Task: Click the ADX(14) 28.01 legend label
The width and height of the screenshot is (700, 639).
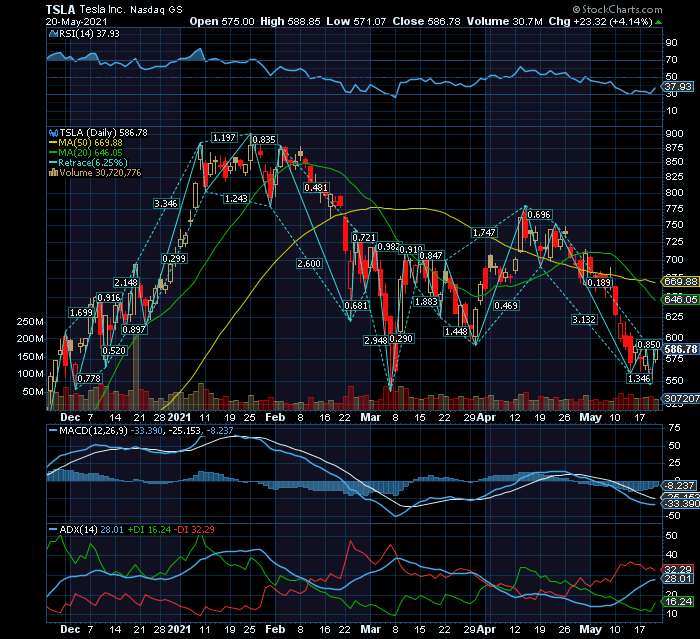Action: [92, 530]
